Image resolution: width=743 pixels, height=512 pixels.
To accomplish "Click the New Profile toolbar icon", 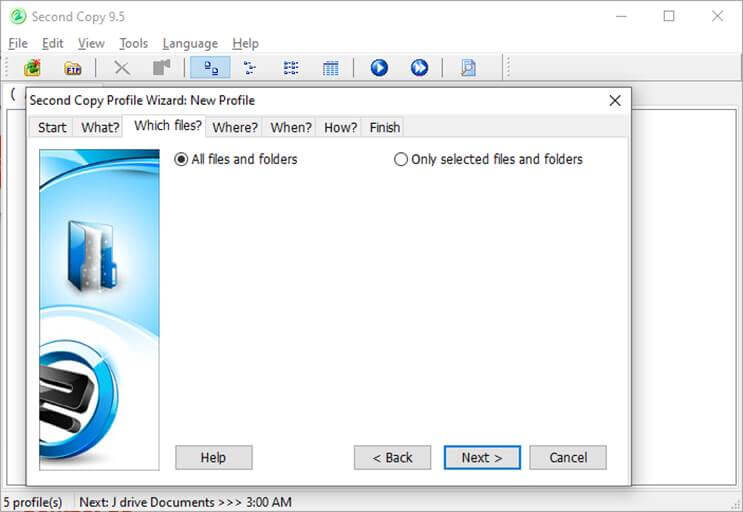I will click(x=32, y=68).
